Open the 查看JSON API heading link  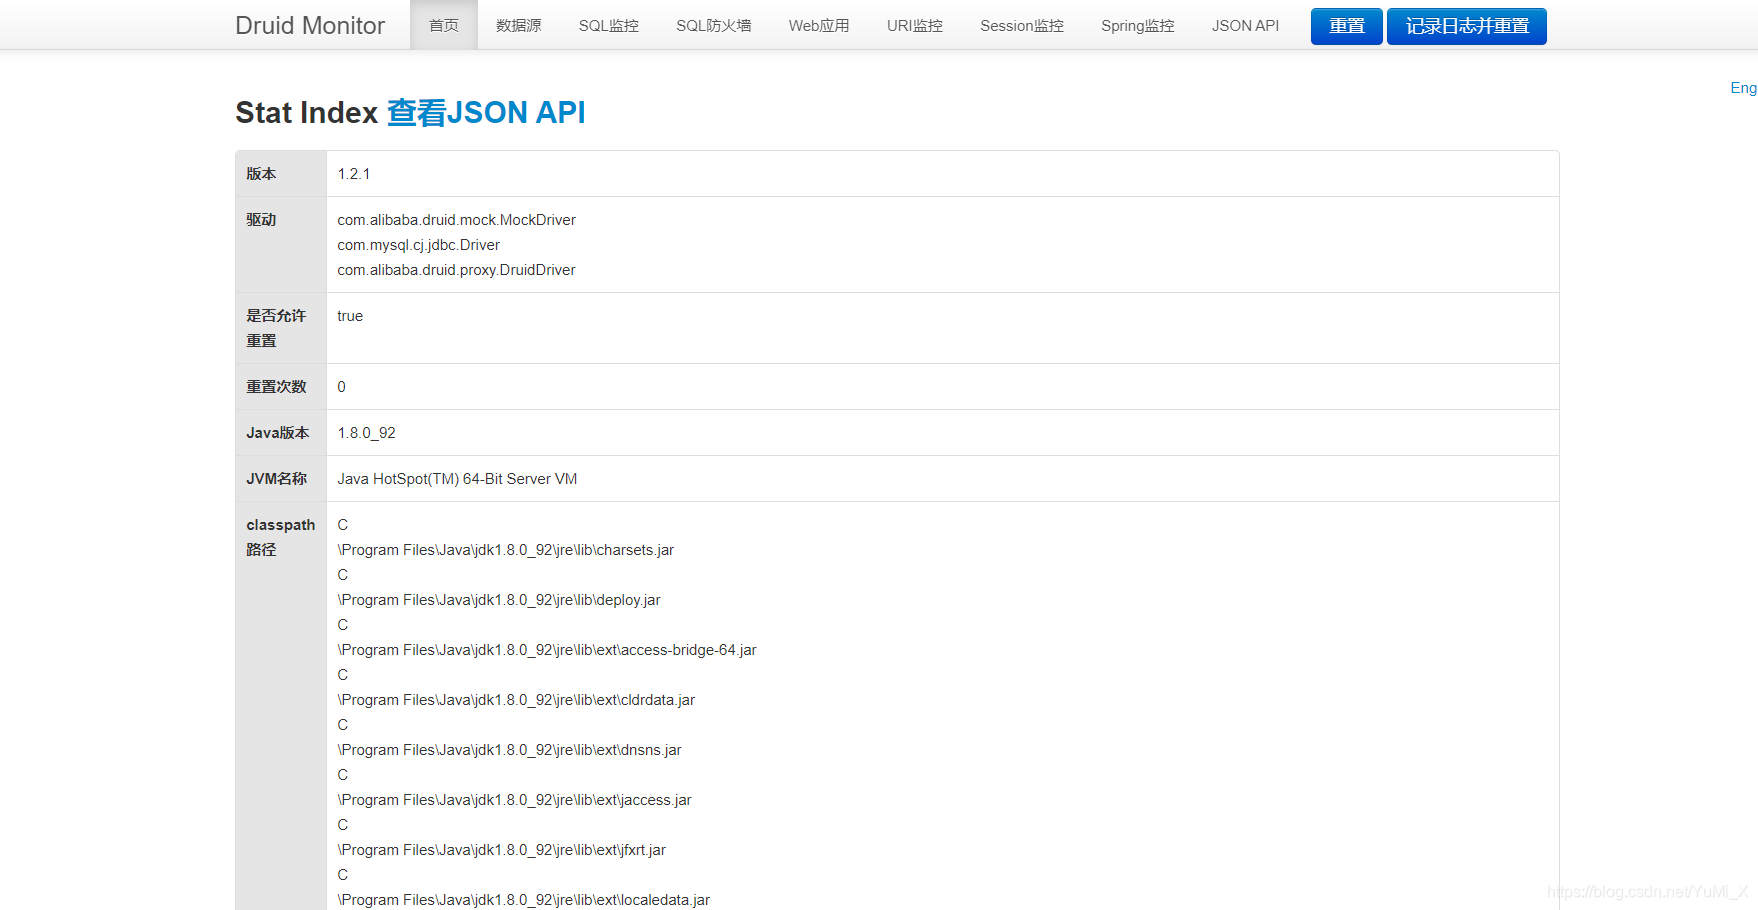[x=486, y=112]
